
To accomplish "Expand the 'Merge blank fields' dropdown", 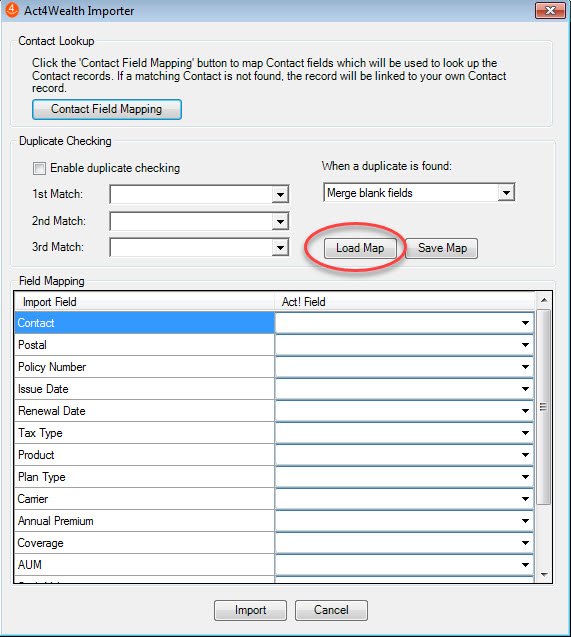I will pyautogui.click(x=506, y=193).
